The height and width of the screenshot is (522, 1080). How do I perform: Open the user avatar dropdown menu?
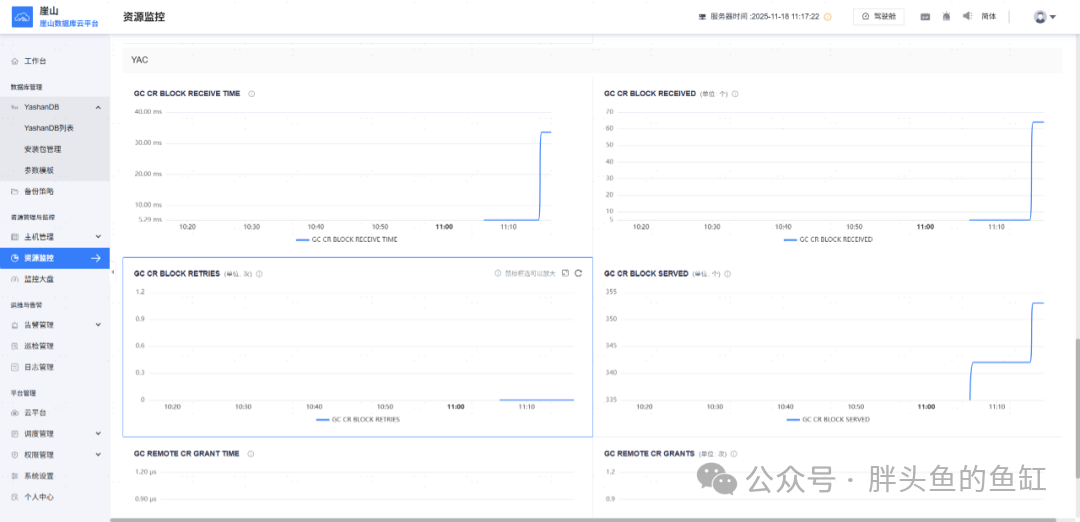click(x=1044, y=17)
